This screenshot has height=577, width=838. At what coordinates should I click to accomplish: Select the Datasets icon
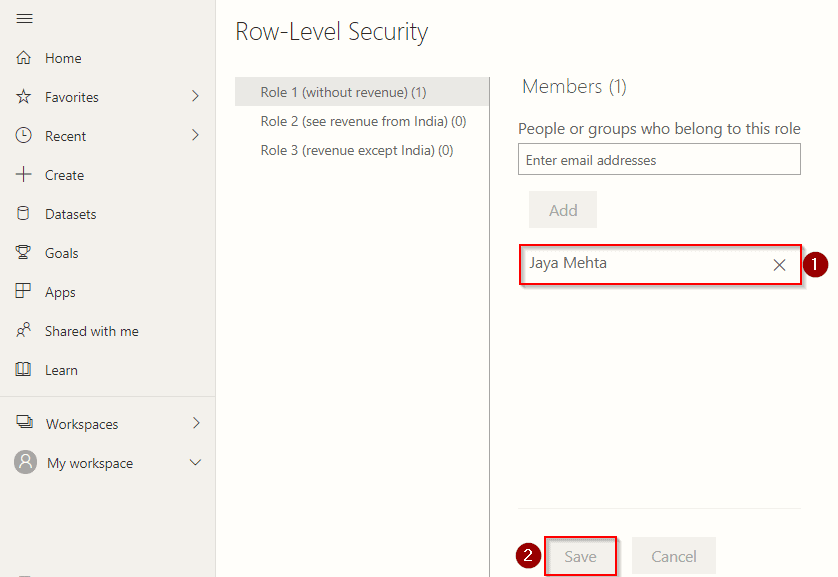click(24, 213)
